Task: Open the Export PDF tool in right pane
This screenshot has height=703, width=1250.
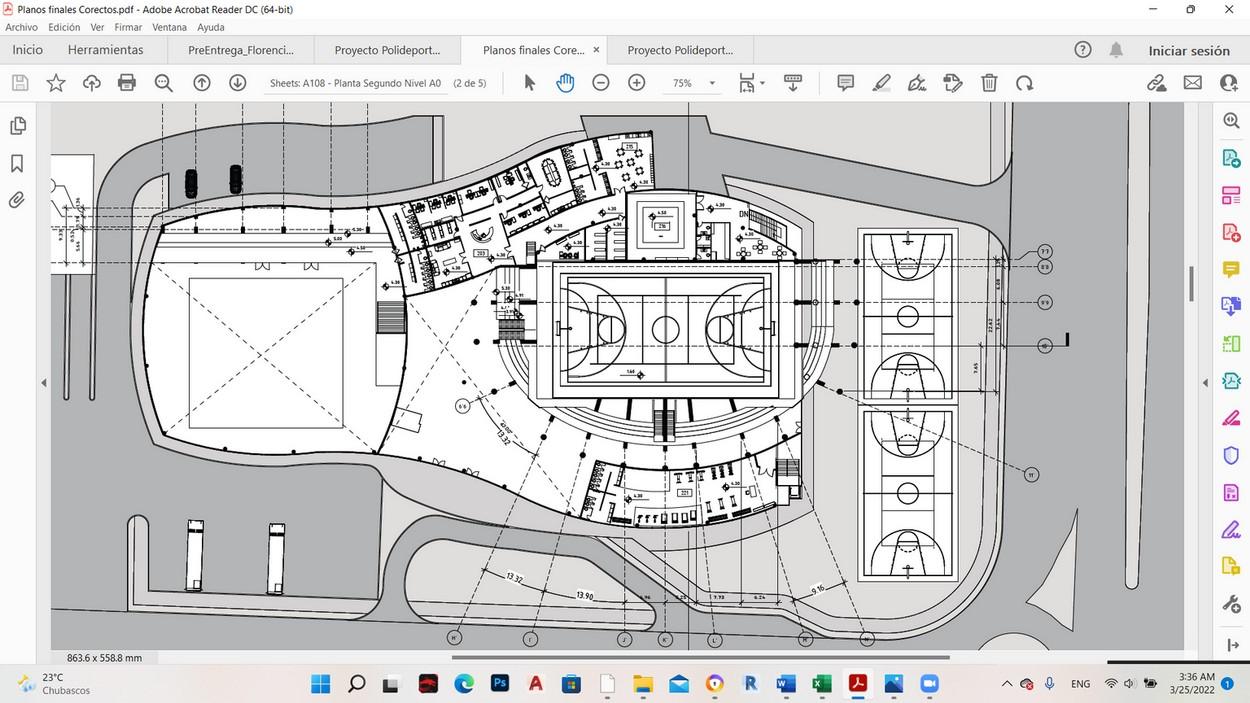Action: coord(1231,158)
